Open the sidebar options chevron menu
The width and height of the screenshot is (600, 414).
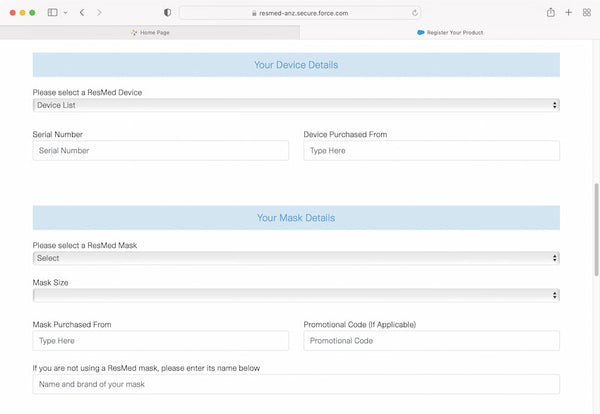tap(65, 13)
